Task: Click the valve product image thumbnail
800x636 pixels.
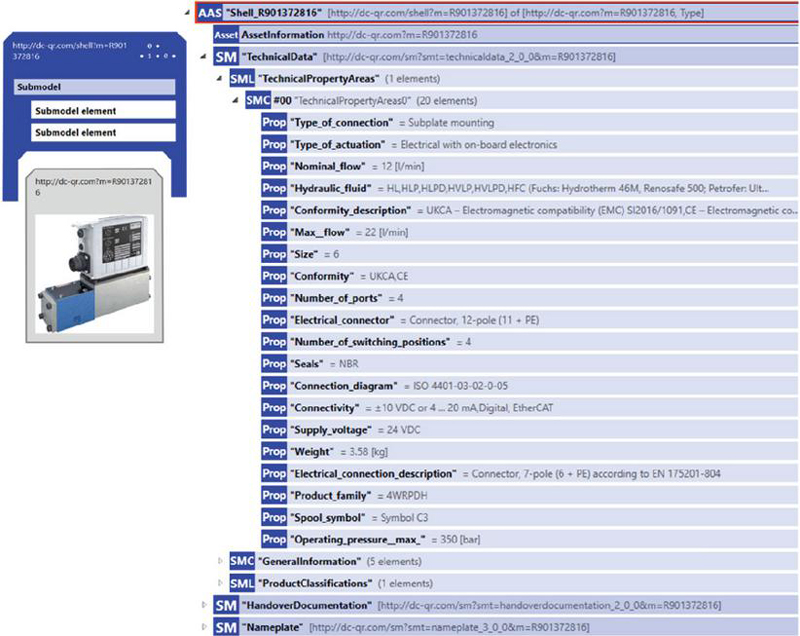Action: (94, 274)
